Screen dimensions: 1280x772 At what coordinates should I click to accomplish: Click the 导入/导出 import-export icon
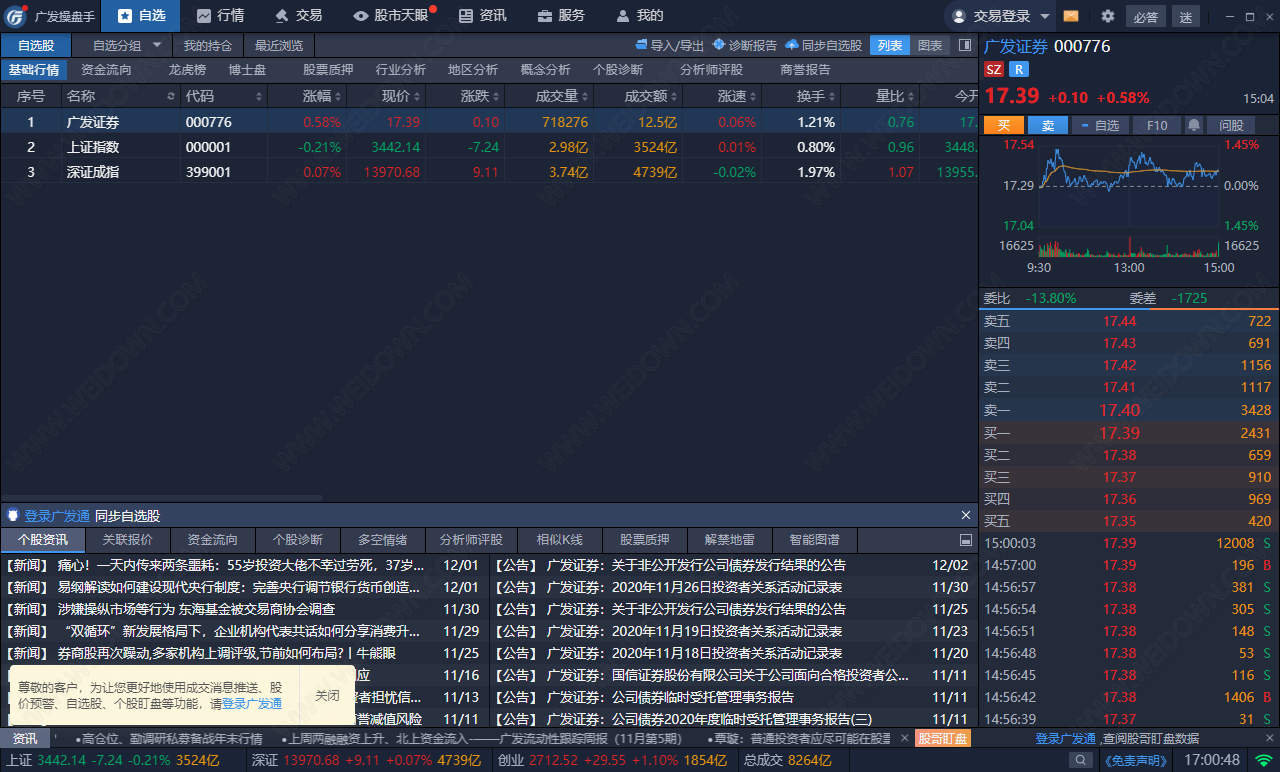[x=642, y=45]
